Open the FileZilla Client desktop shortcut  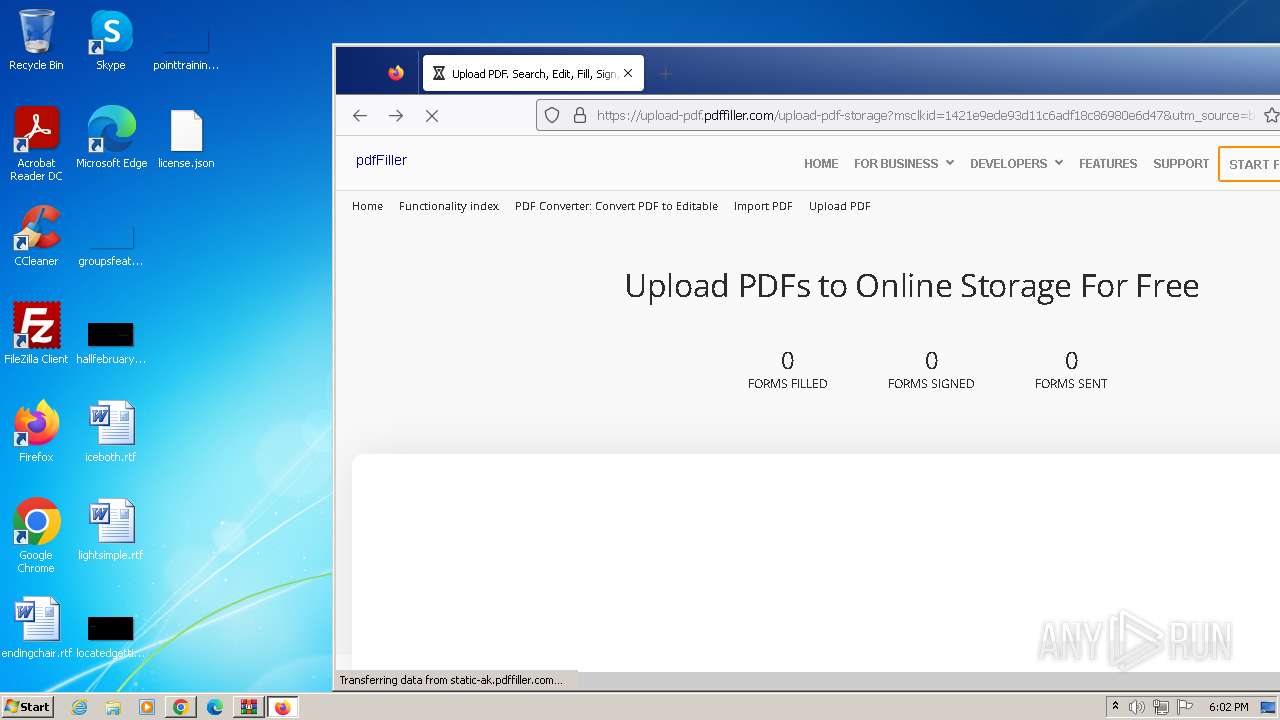pyautogui.click(x=36, y=334)
